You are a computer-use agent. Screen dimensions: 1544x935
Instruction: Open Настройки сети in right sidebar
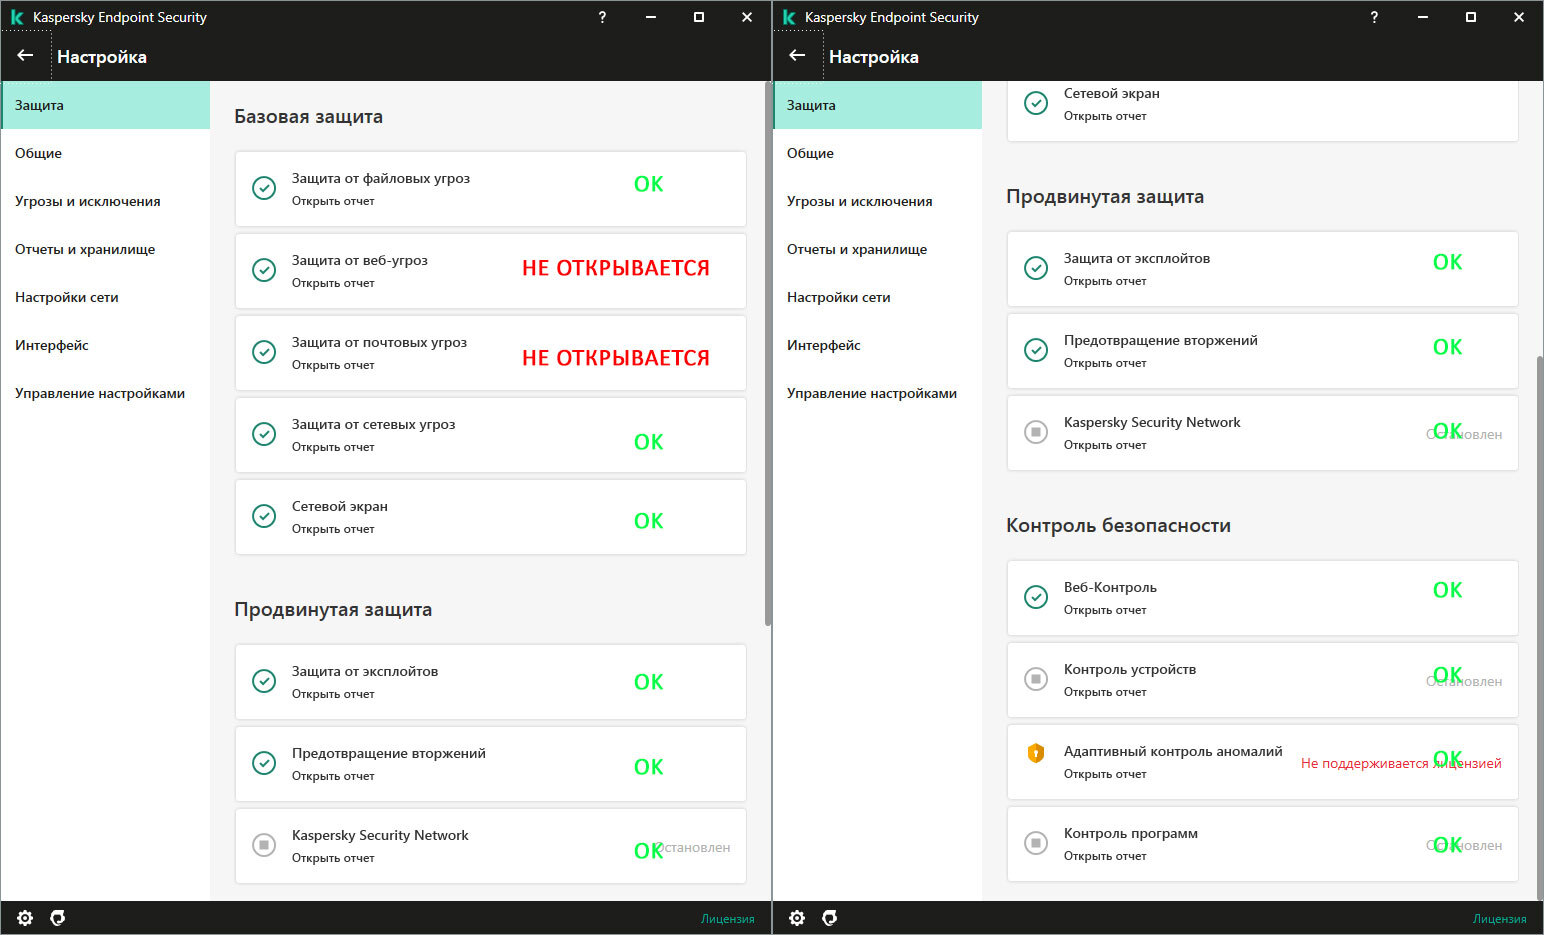[878, 297]
